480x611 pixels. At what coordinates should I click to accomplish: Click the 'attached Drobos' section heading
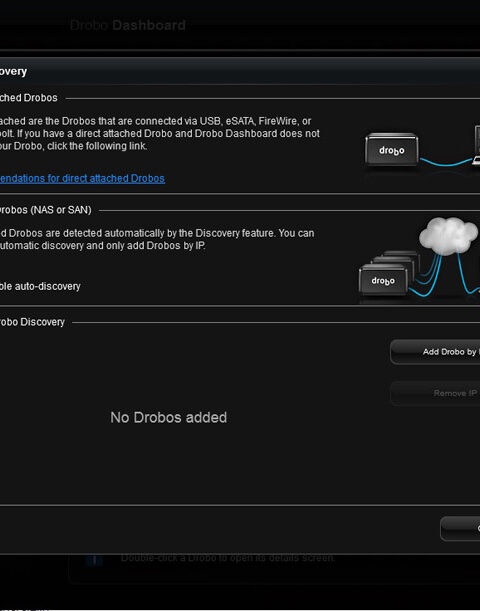pyautogui.click(x=29, y=98)
